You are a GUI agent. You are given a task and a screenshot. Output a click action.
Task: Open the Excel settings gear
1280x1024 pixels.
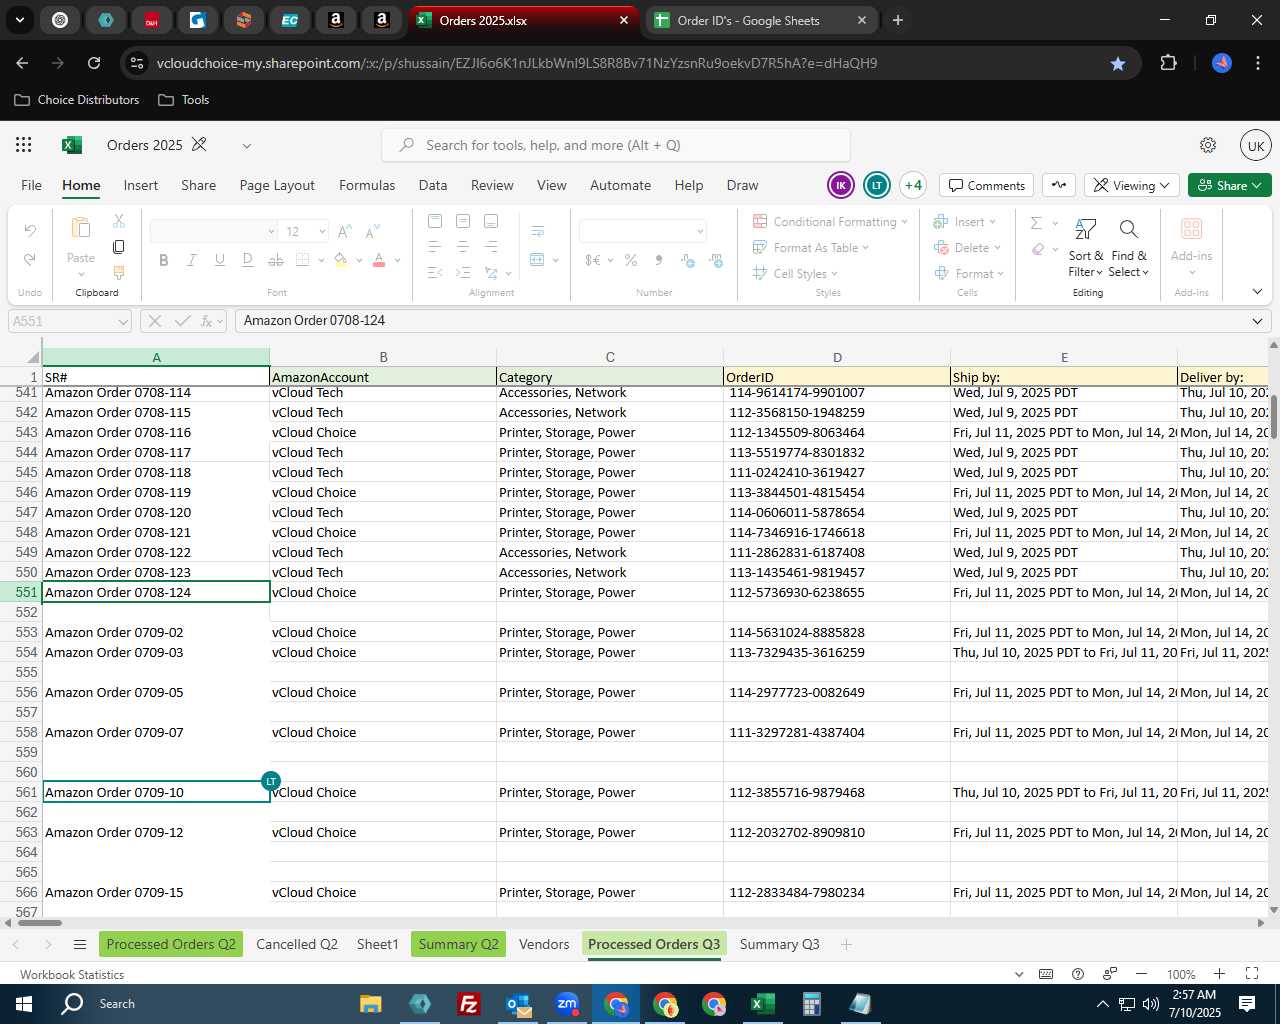pyautogui.click(x=1208, y=145)
